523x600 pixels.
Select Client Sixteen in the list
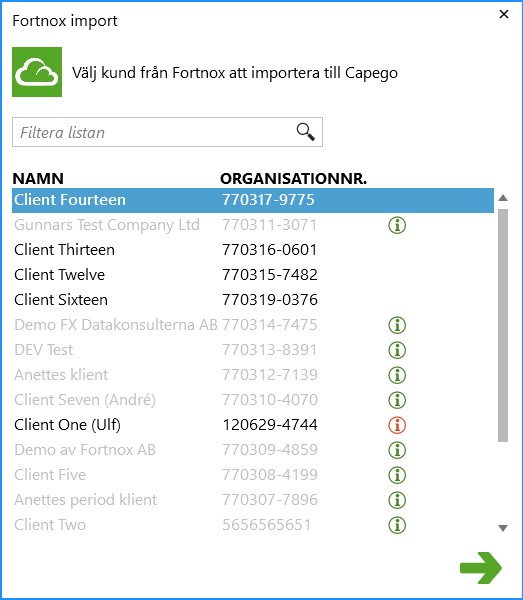pos(253,300)
